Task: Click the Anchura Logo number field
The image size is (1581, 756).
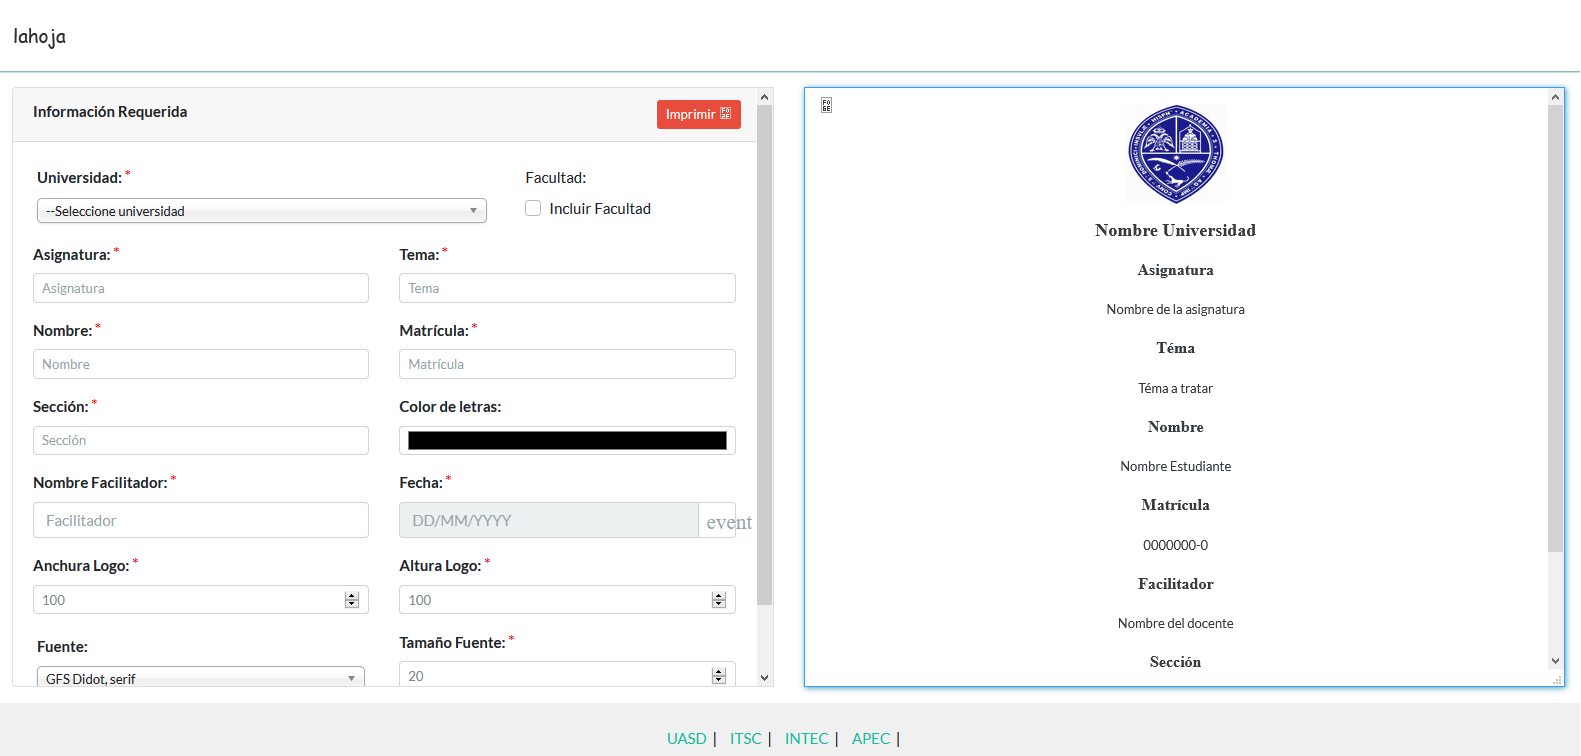Action: point(201,600)
